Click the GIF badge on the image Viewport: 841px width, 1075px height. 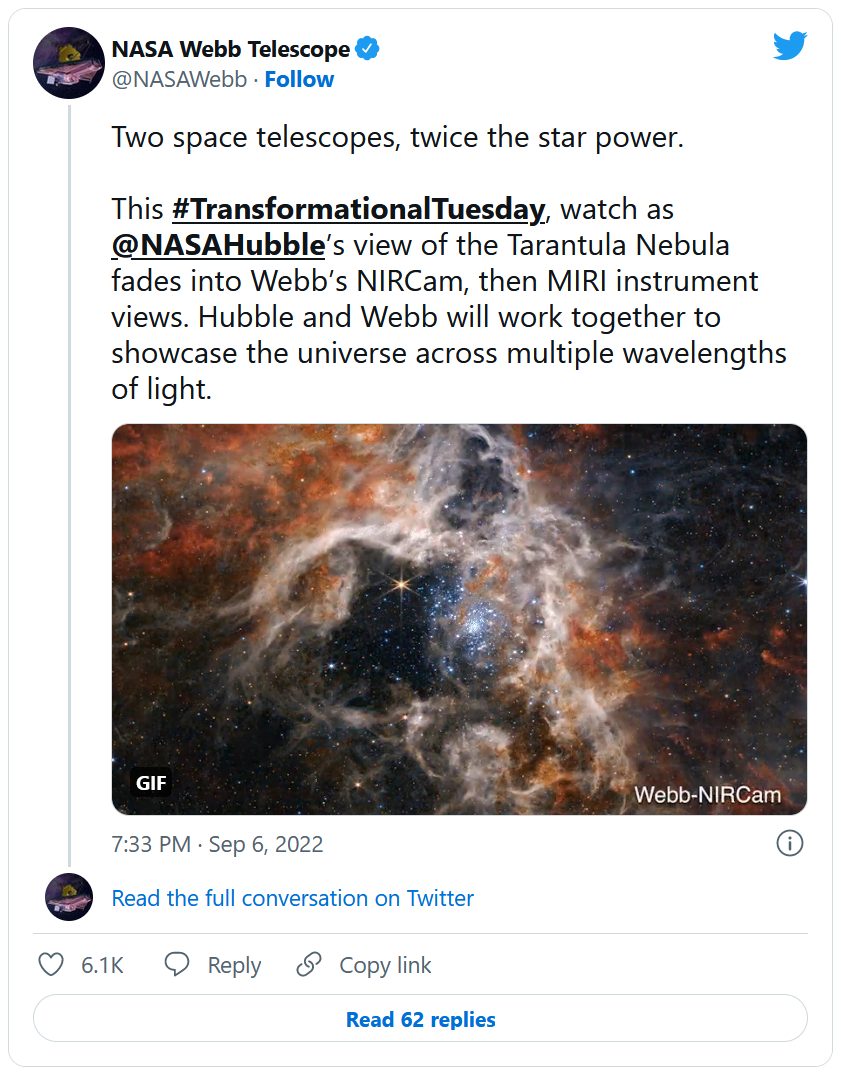(x=151, y=783)
